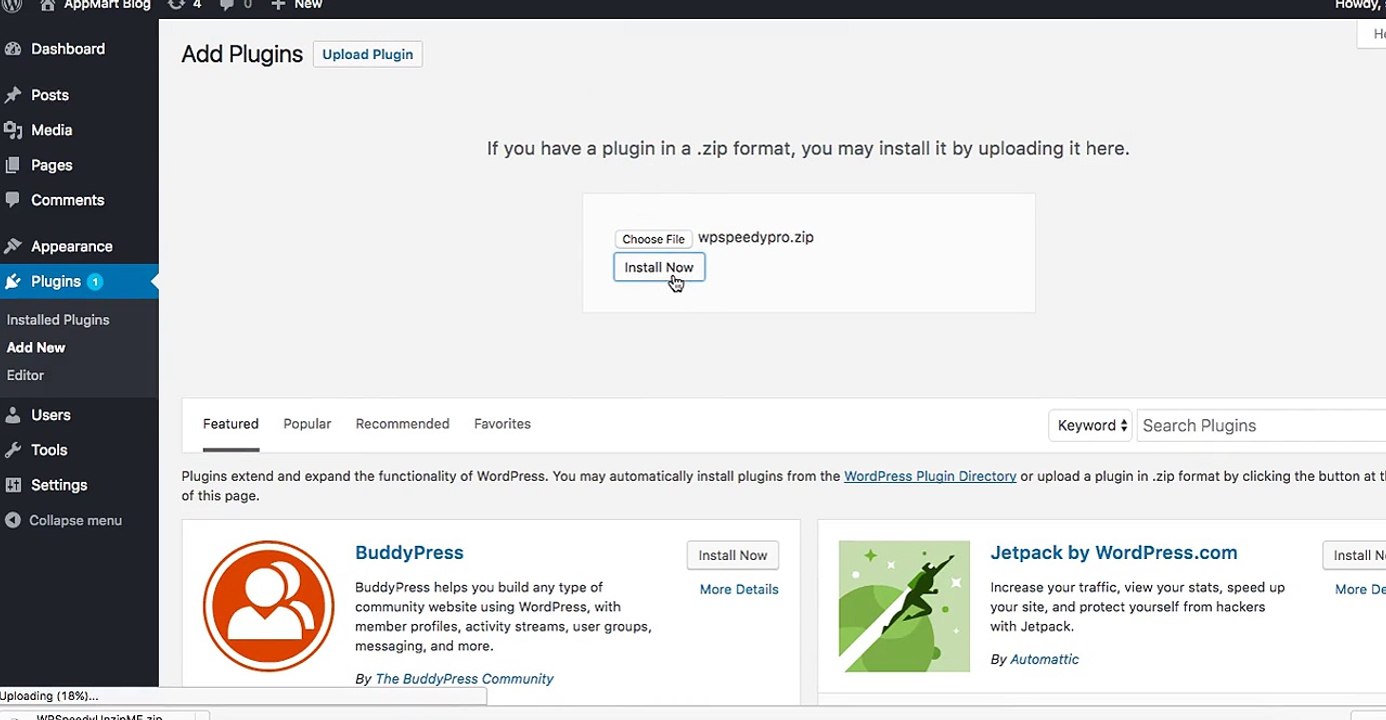Viewport: 1386px width, 720px height.
Task: Switch to the Popular tab
Action: point(307,424)
